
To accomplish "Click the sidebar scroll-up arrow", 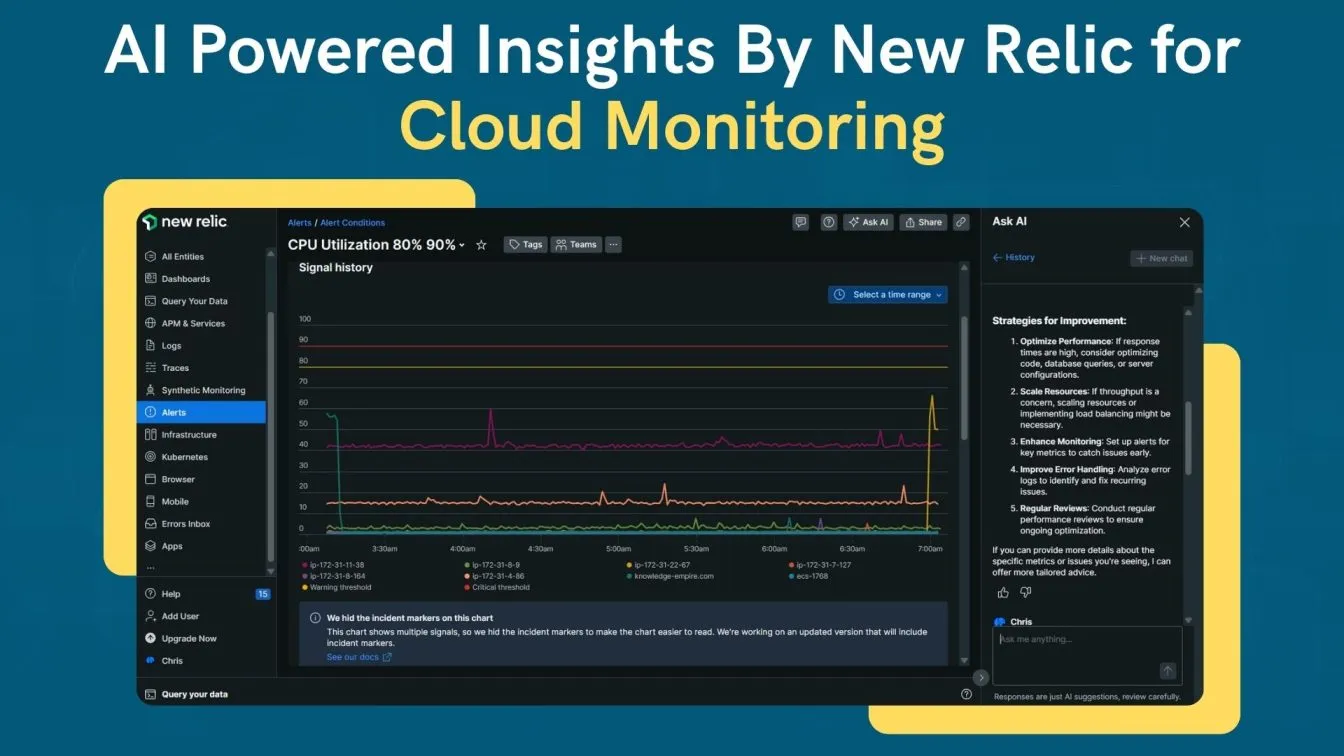I will (271, 254).
